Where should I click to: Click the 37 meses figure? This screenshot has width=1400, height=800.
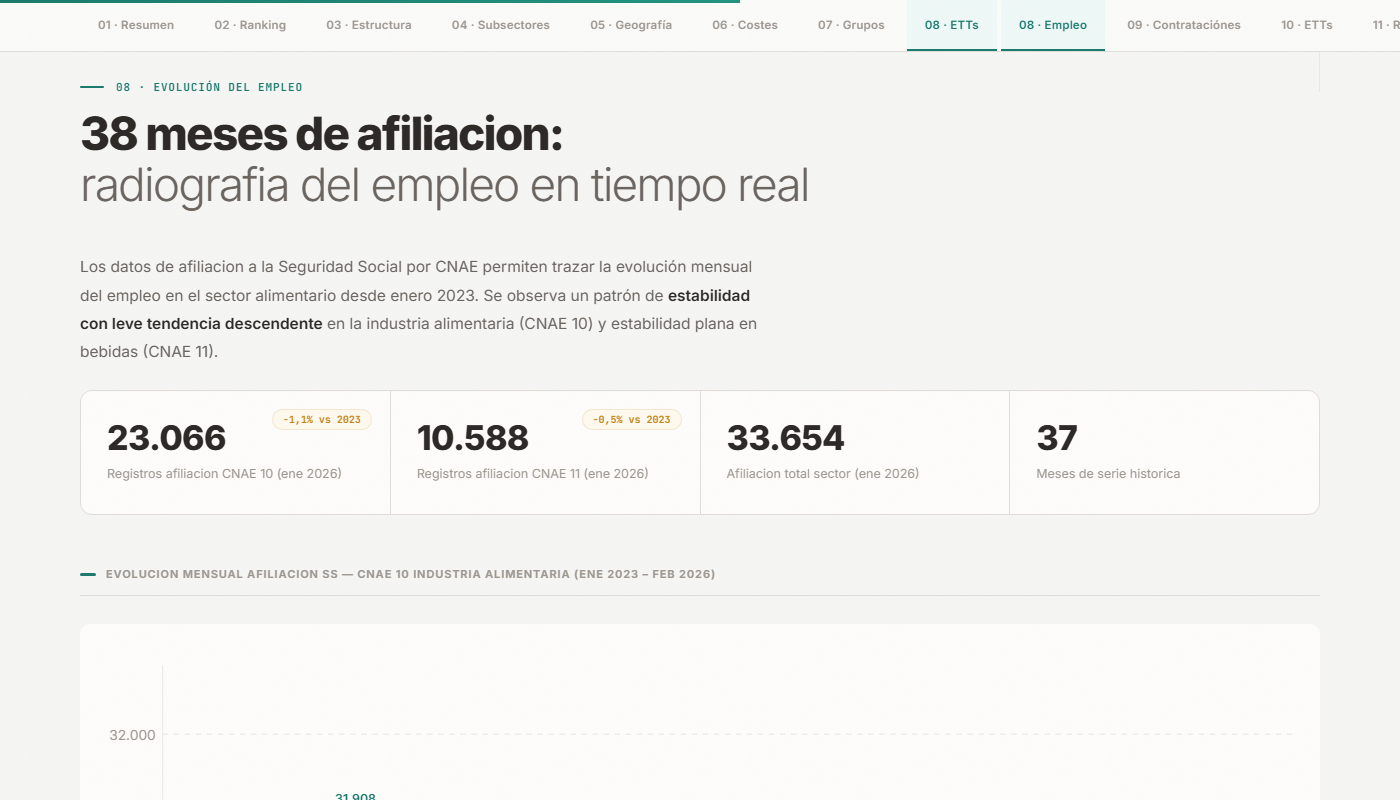tap(1057, 438)
